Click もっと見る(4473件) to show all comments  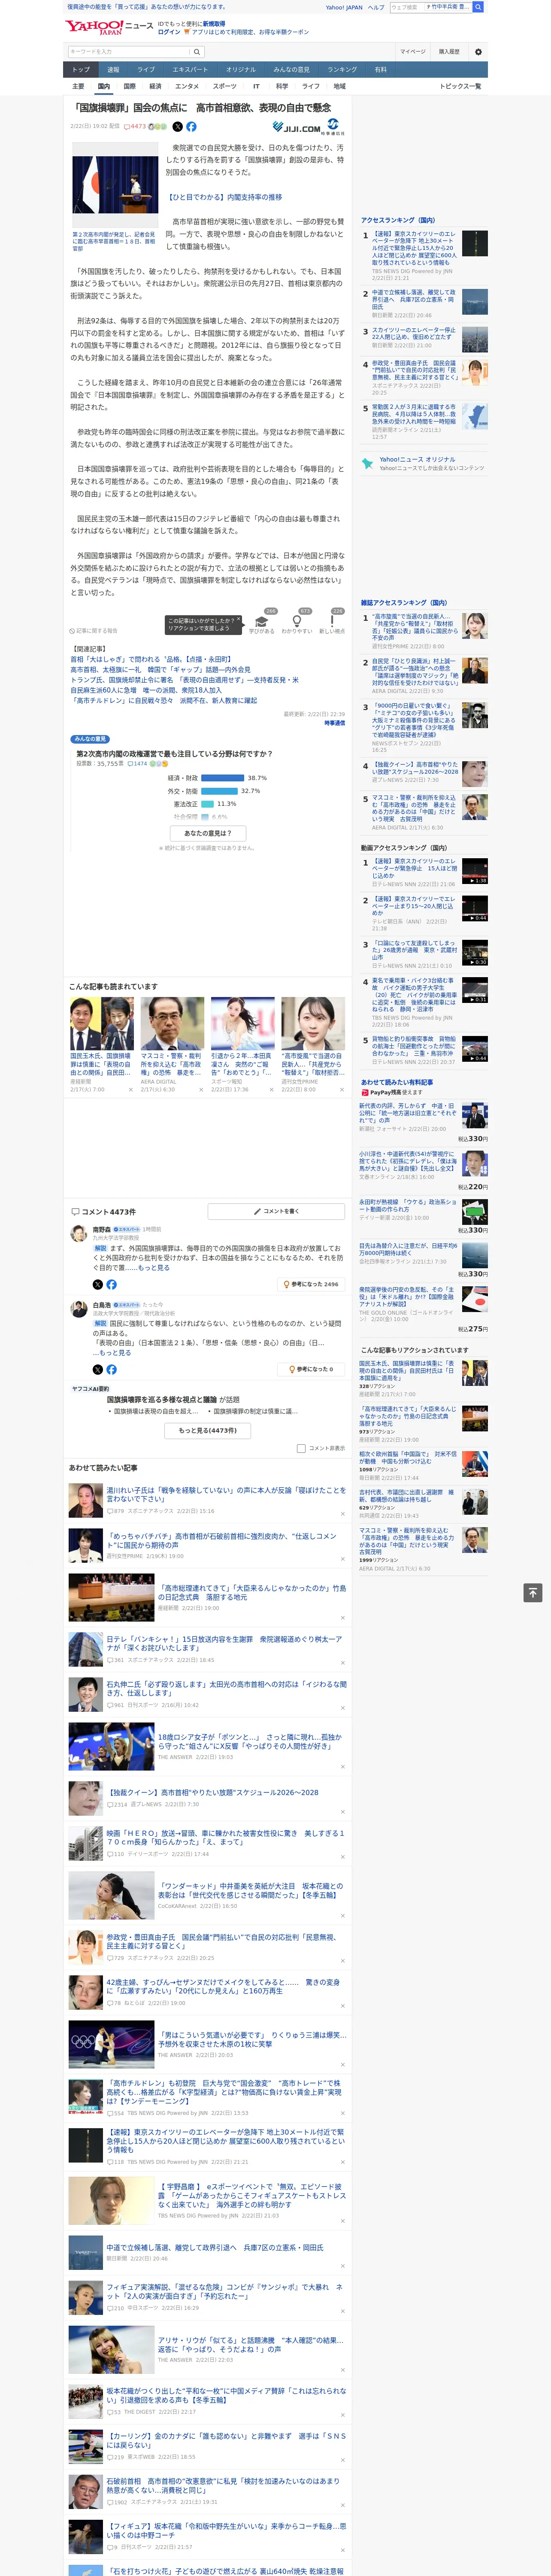point(208,1430)
